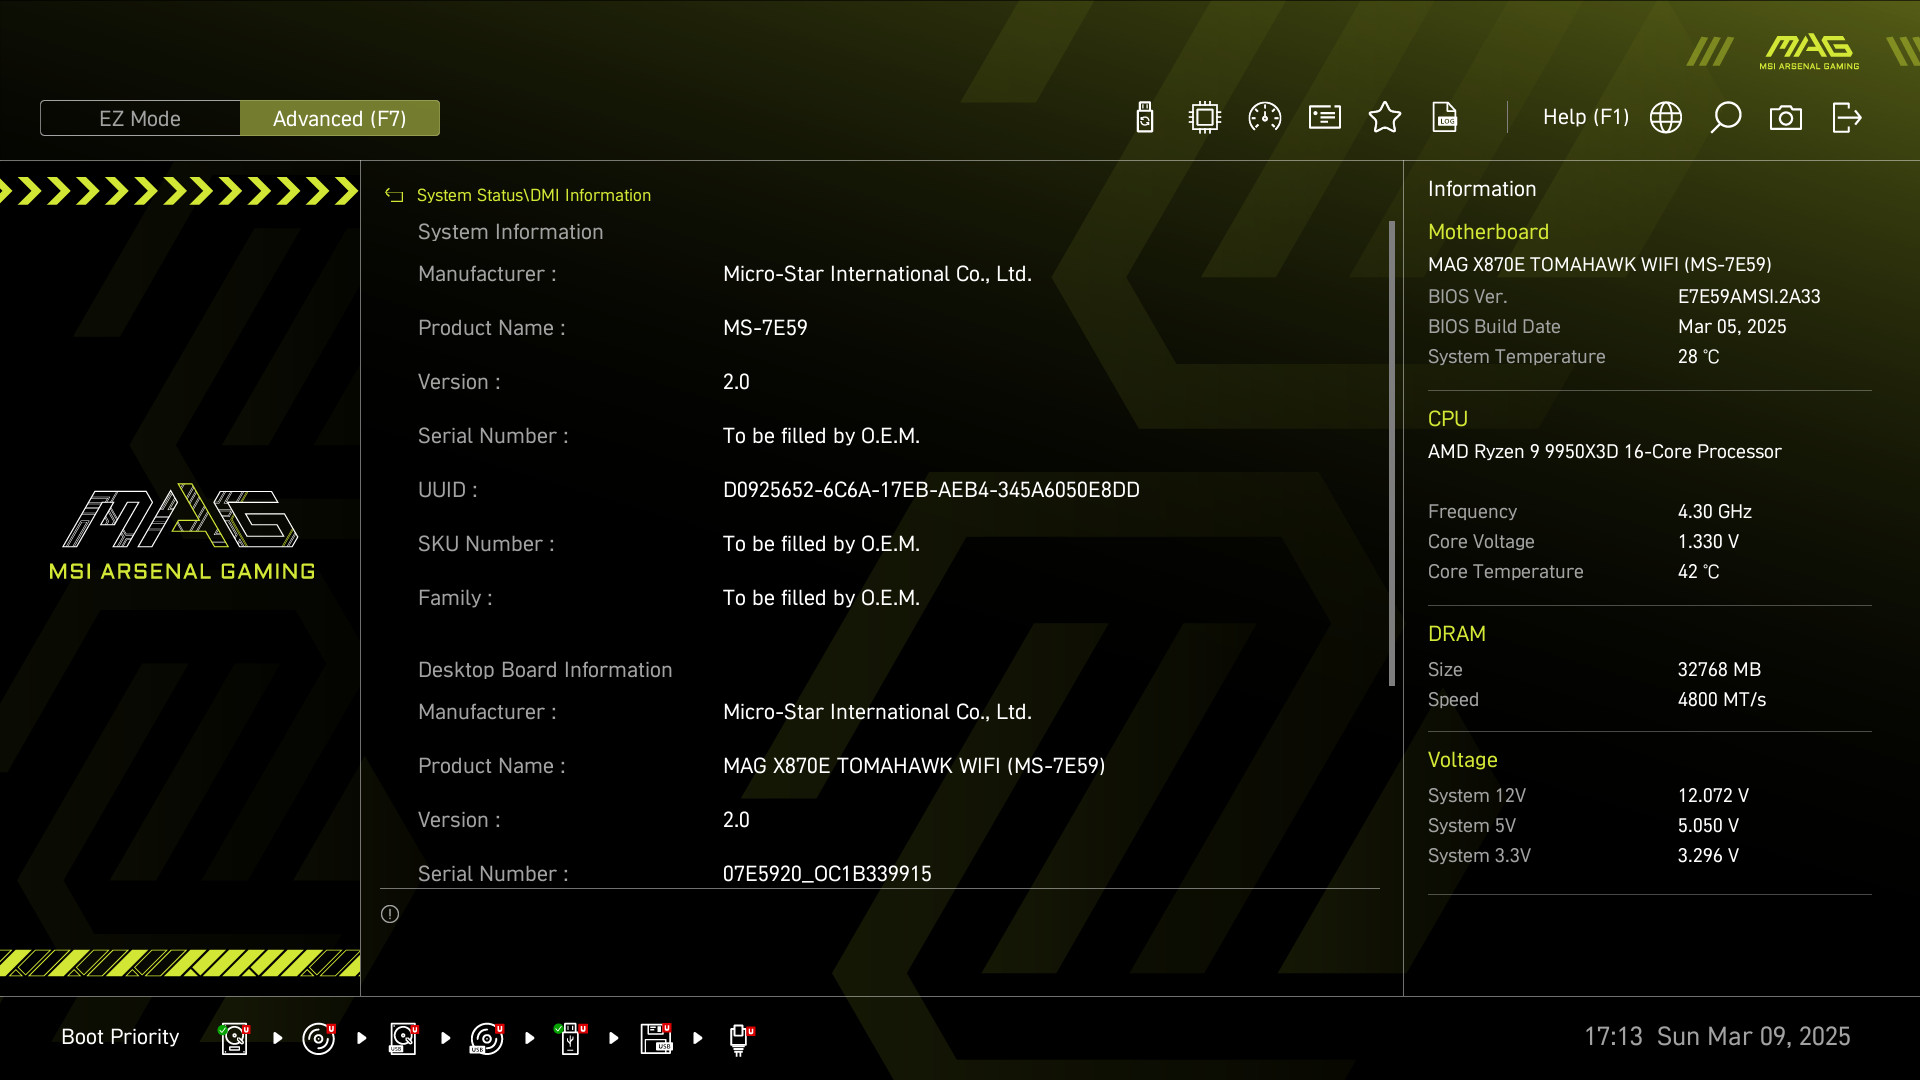Viewport: 1920px width, 1080px height.
Task: Click the MAG logo in the top right corner
Action: tap(1809, 51)
